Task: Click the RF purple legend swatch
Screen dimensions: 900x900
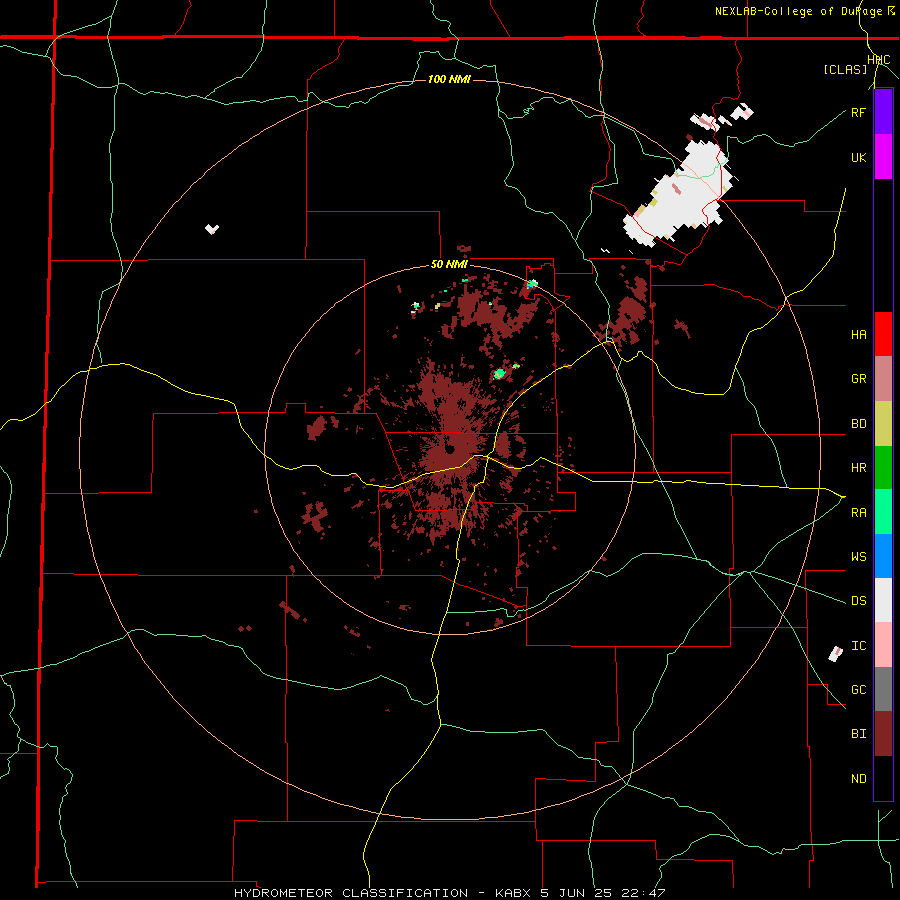Action: 883,112
